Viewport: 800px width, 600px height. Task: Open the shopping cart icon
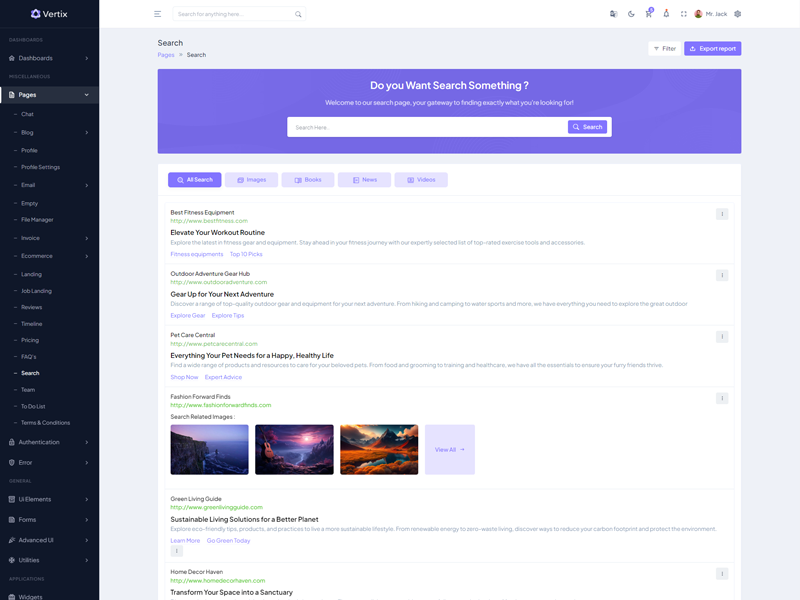[648, 14]
